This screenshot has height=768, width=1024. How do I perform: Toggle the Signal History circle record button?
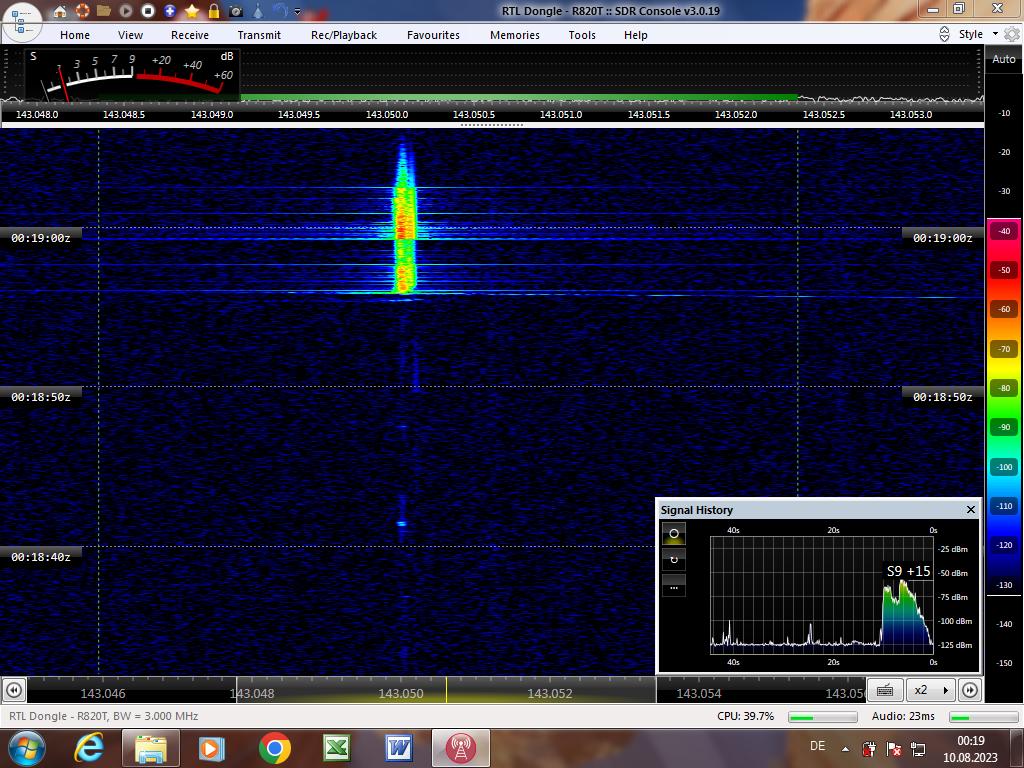(x=674, y=534)
